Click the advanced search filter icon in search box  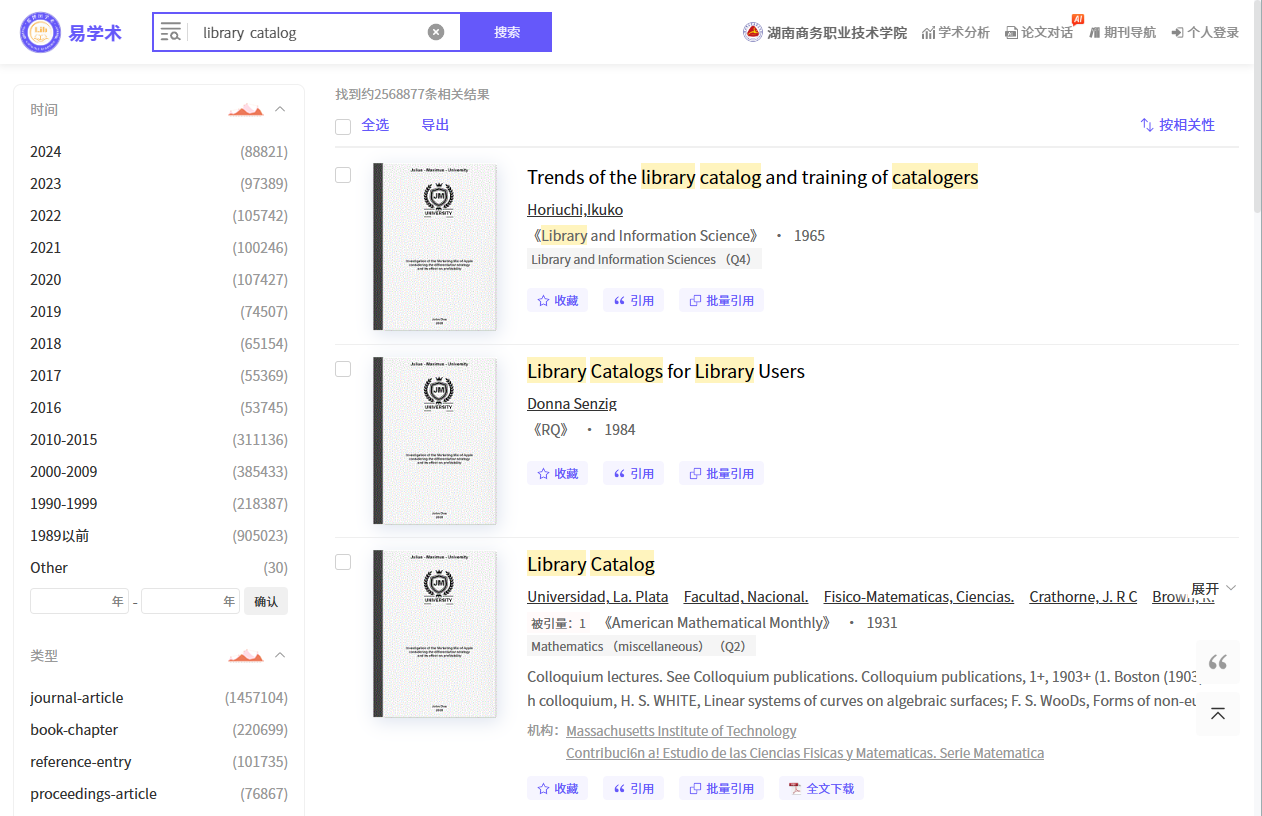click(171, 32)
